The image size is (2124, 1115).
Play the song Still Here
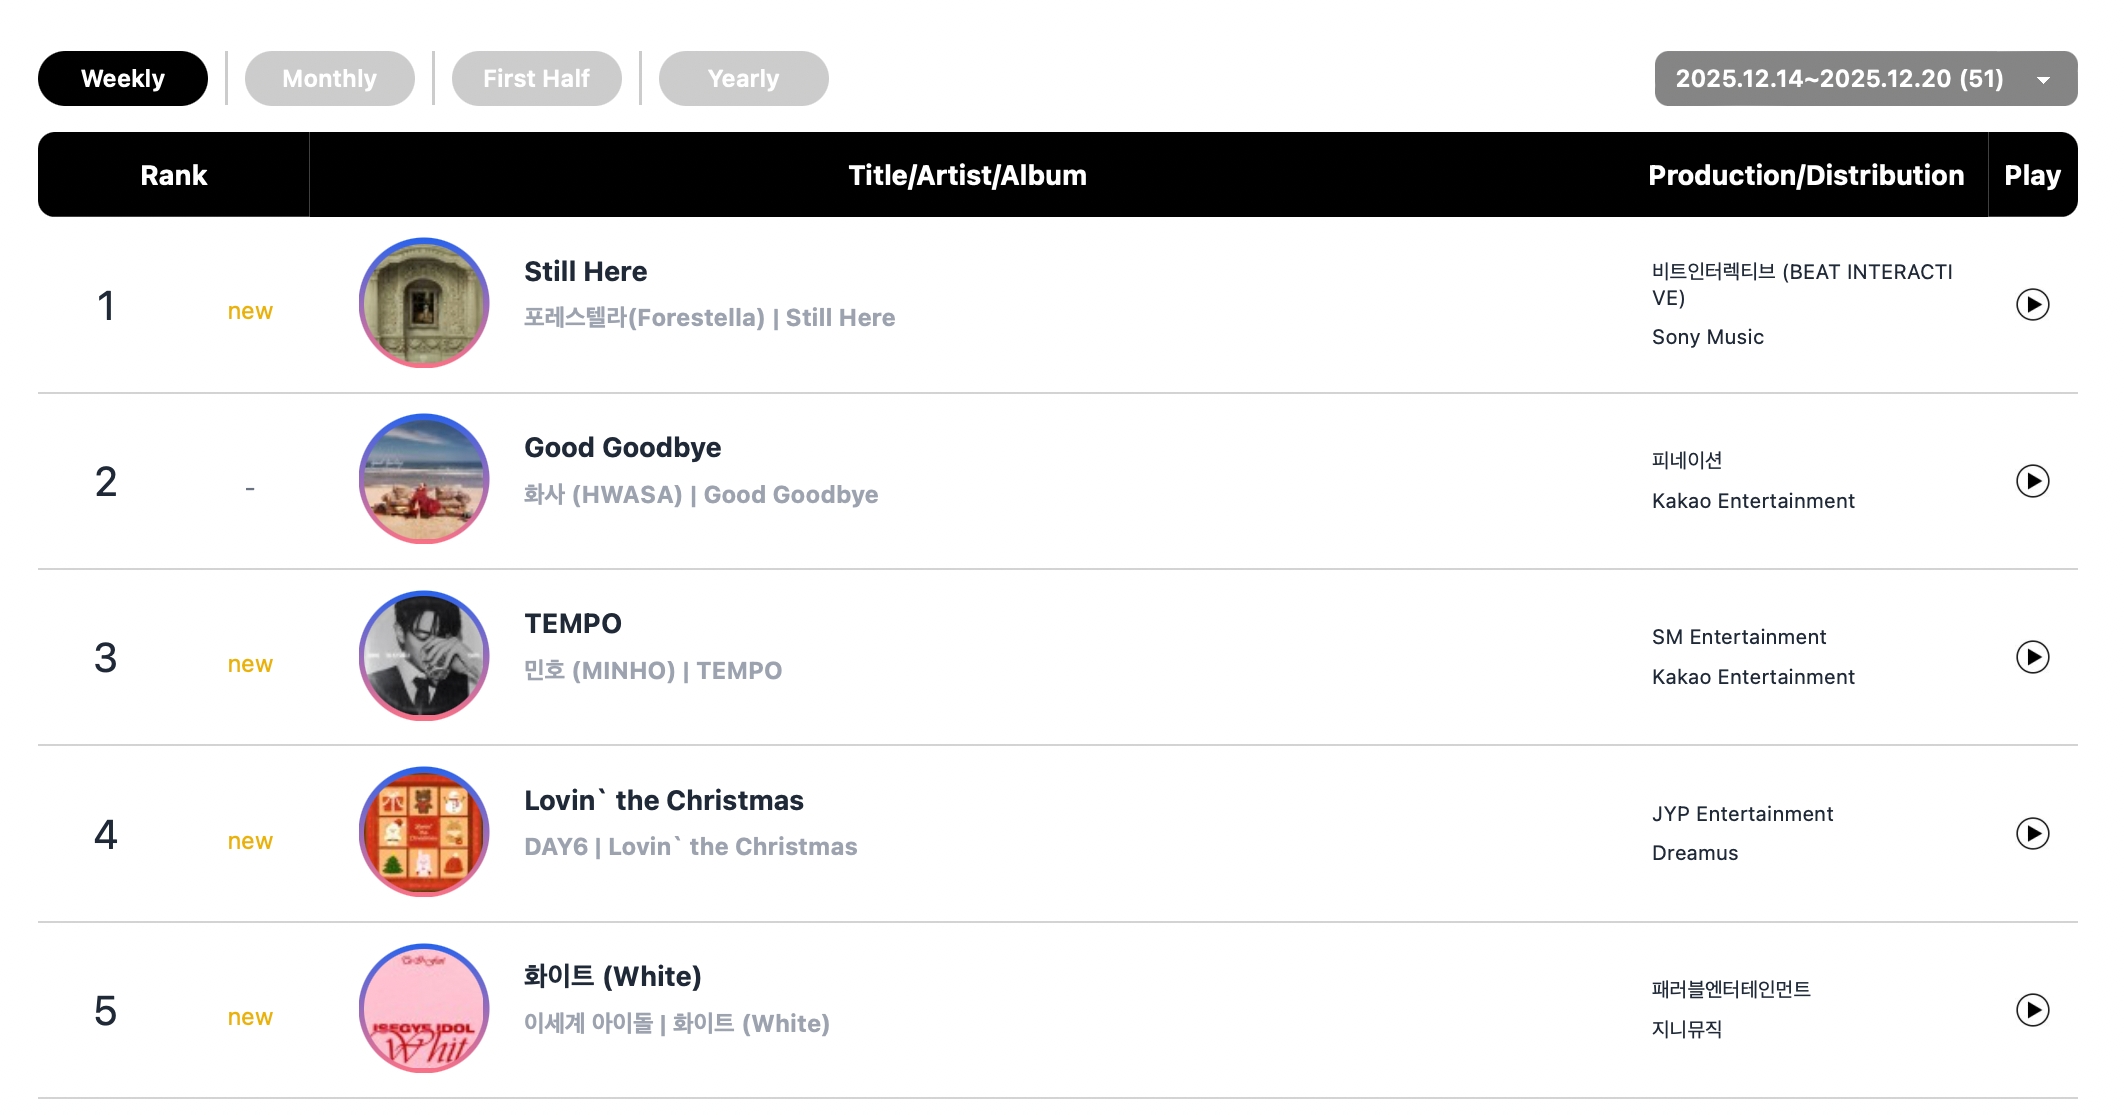pyautogui.click(x=2032, y=304)
